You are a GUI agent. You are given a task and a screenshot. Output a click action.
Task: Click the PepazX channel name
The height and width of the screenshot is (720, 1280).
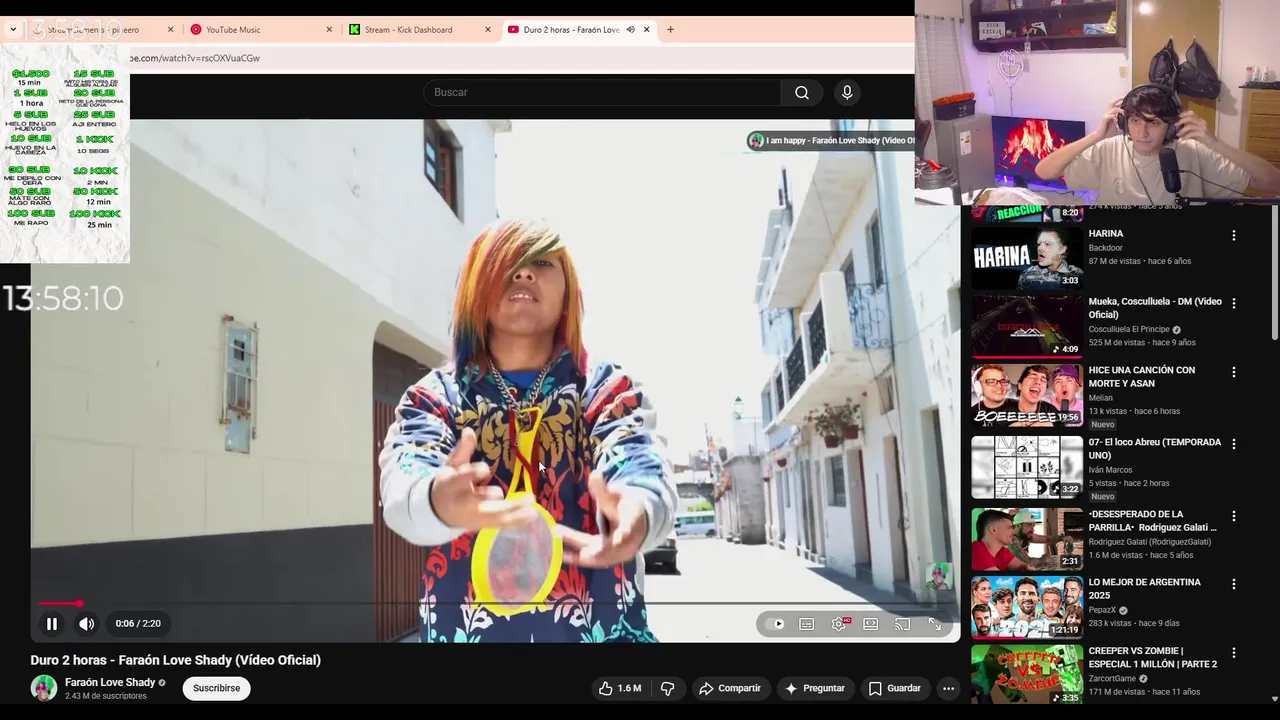point(1103,610)
